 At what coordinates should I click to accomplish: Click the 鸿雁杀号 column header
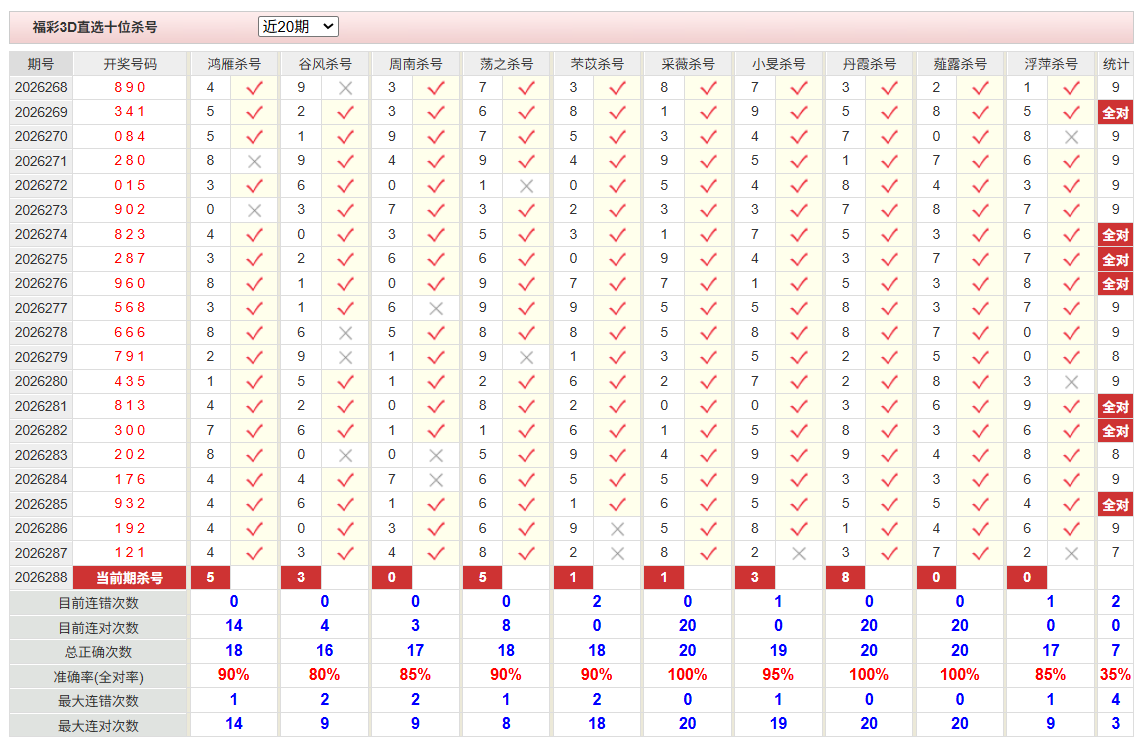click(x=234, y=64)
